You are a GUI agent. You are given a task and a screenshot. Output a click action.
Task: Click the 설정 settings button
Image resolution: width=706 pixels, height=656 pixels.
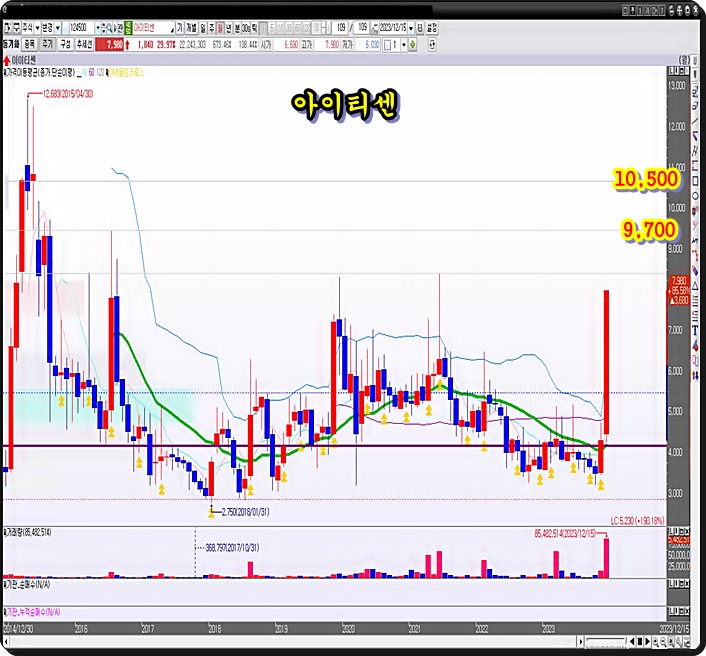point(432,28)
